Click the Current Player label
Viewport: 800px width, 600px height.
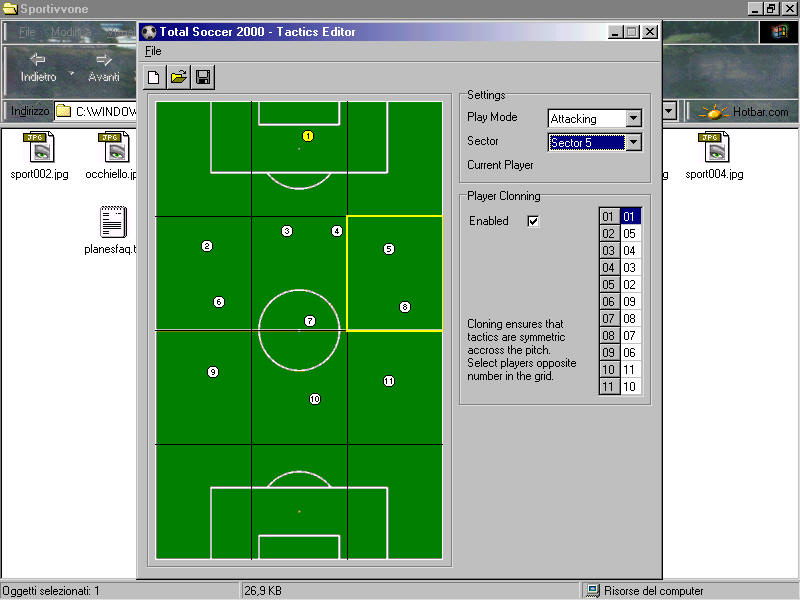point(500,165)
